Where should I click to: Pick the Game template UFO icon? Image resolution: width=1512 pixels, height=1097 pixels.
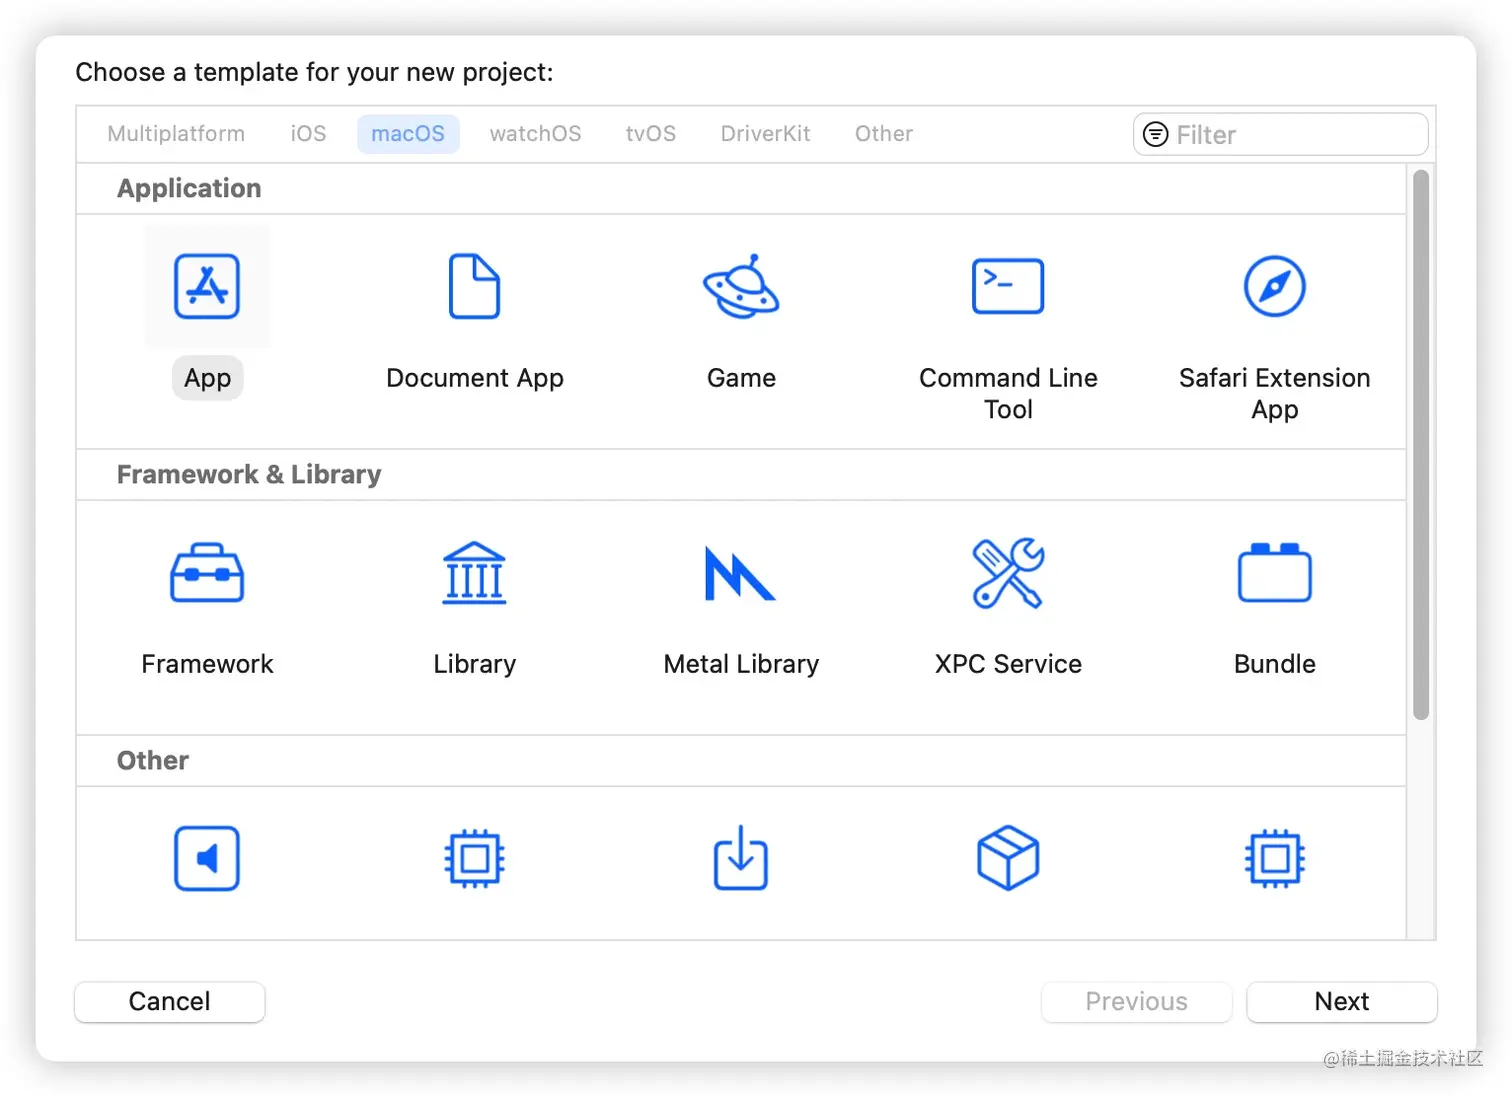(x=741, y=286)
